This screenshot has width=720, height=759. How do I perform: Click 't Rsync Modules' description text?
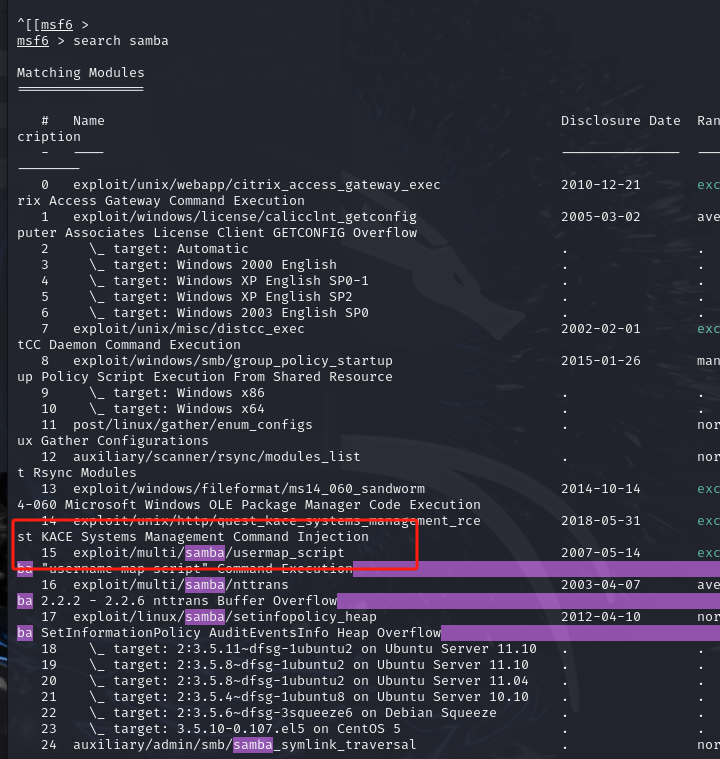77,472
